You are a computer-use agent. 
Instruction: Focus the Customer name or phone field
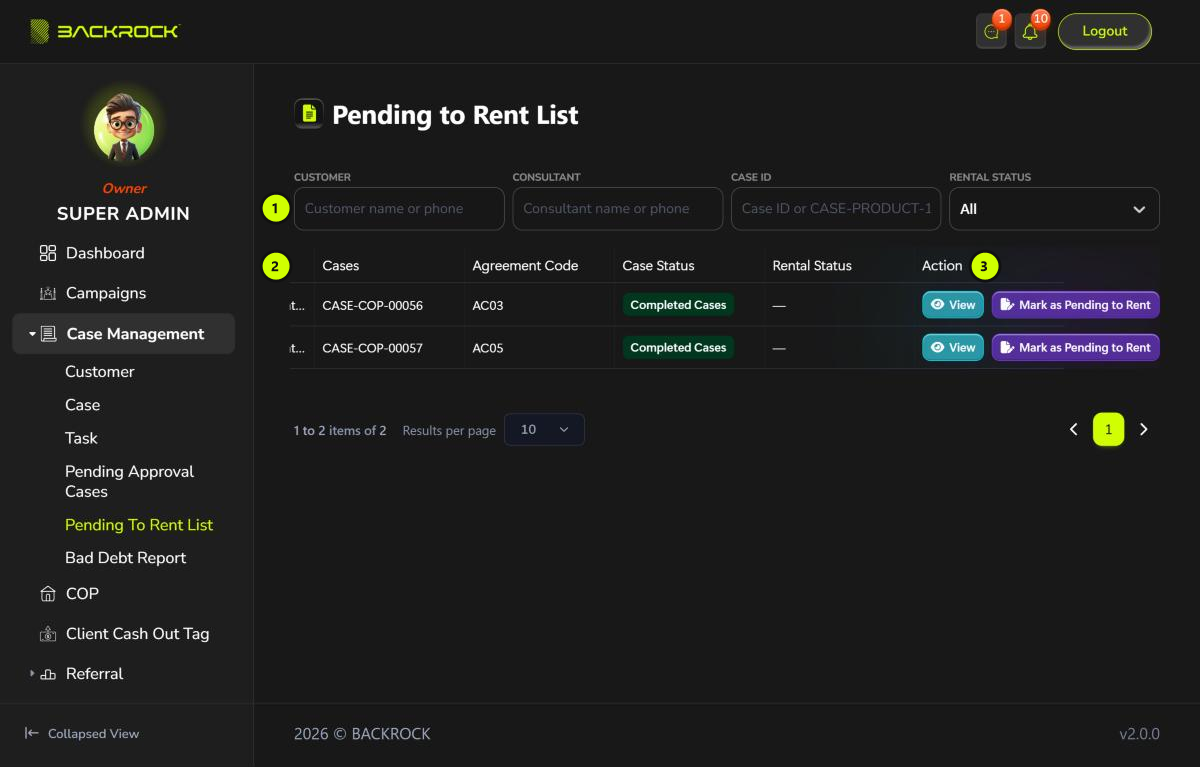(399, 209)
